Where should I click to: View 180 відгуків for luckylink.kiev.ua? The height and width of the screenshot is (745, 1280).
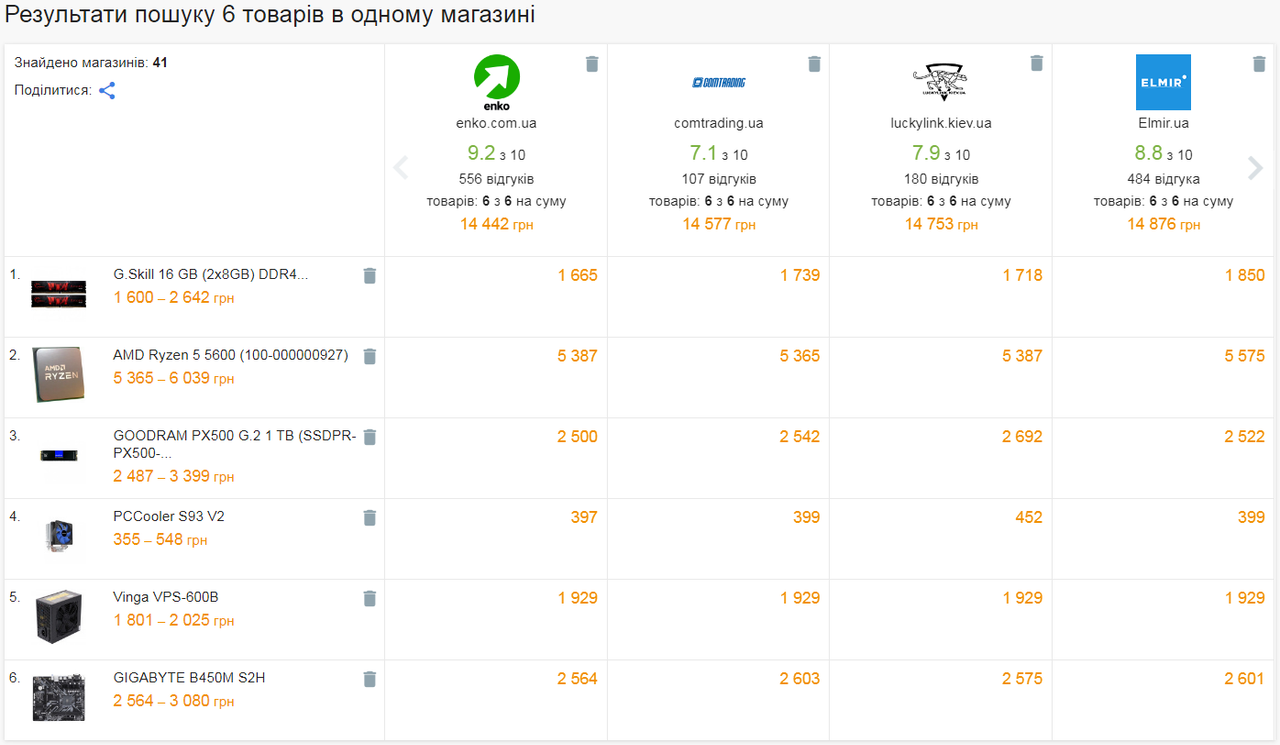click(x=941, y=179)
